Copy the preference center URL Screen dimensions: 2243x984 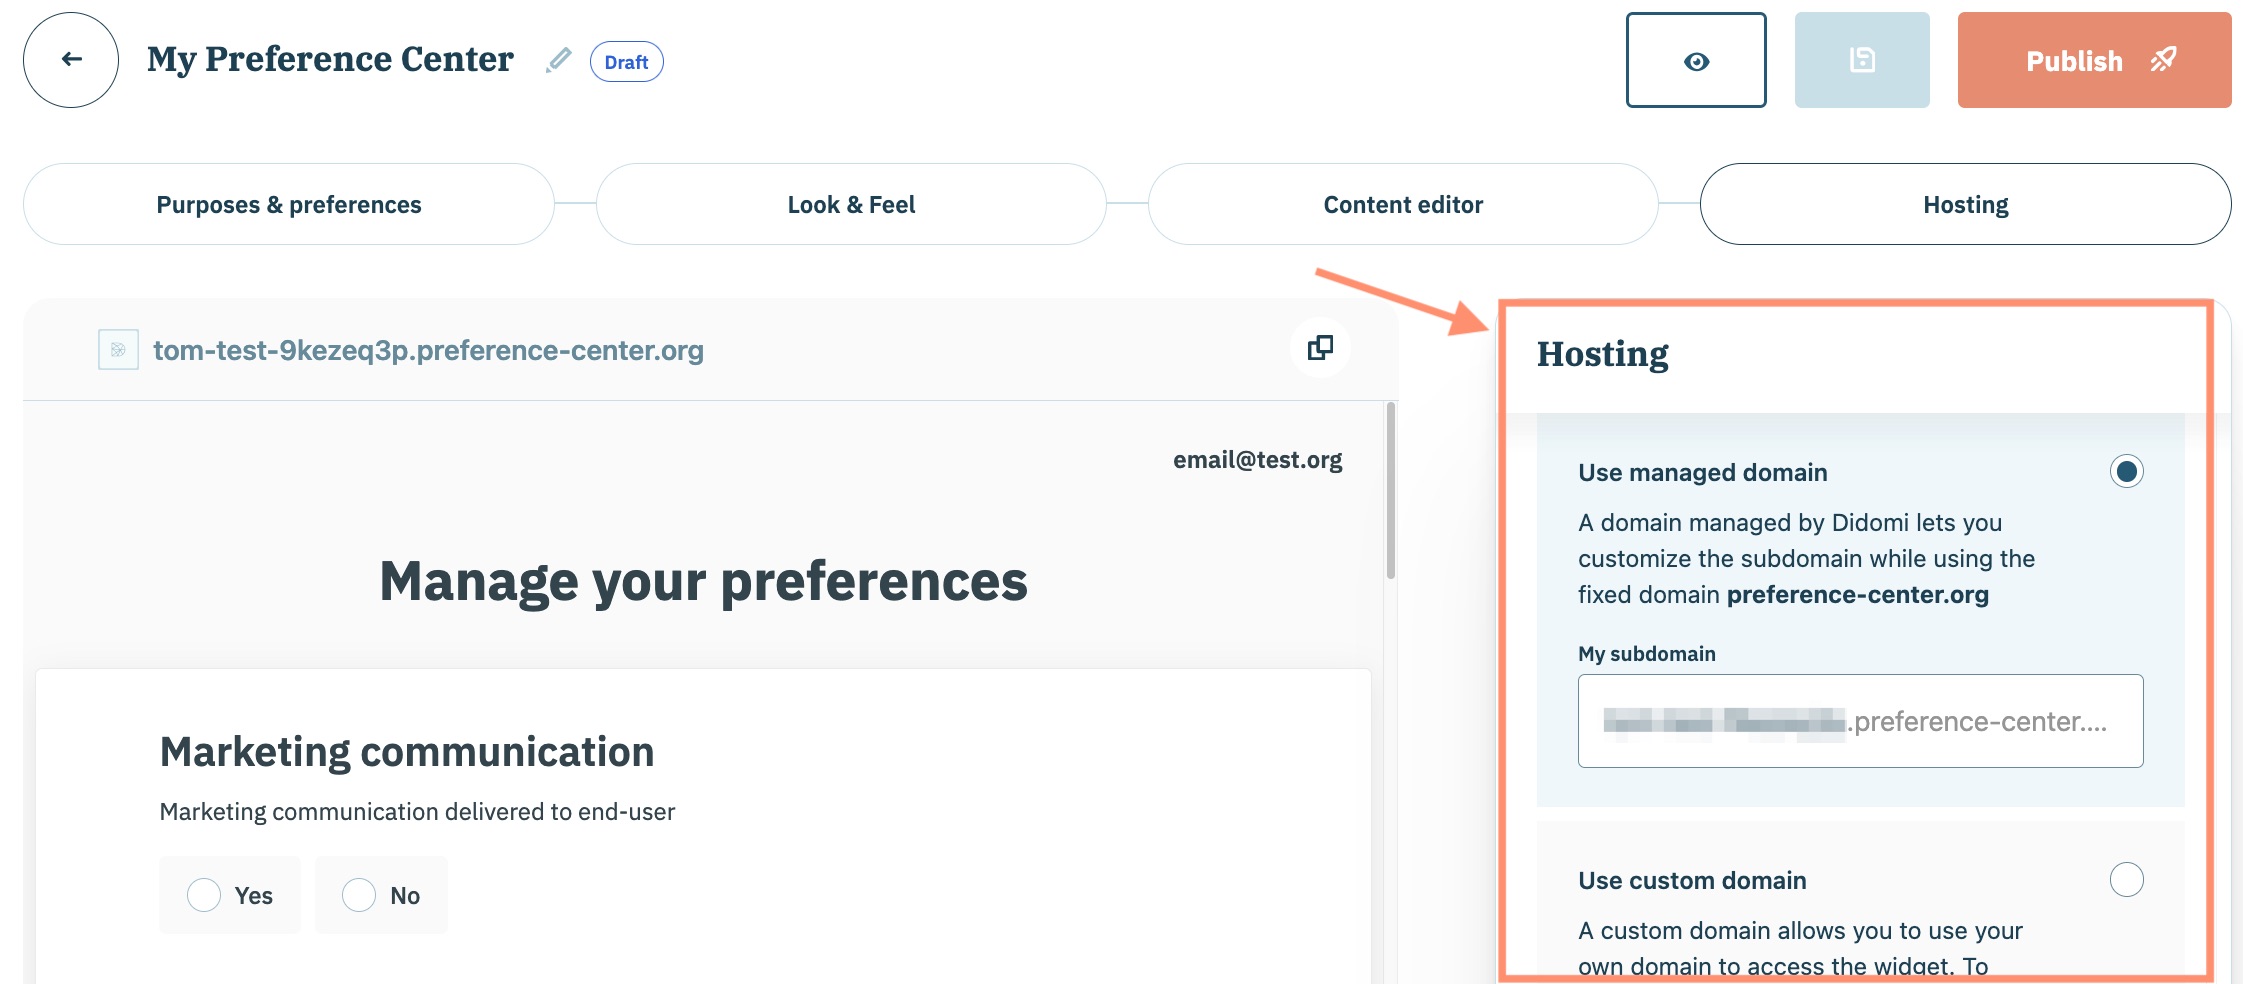[1319, 348]
